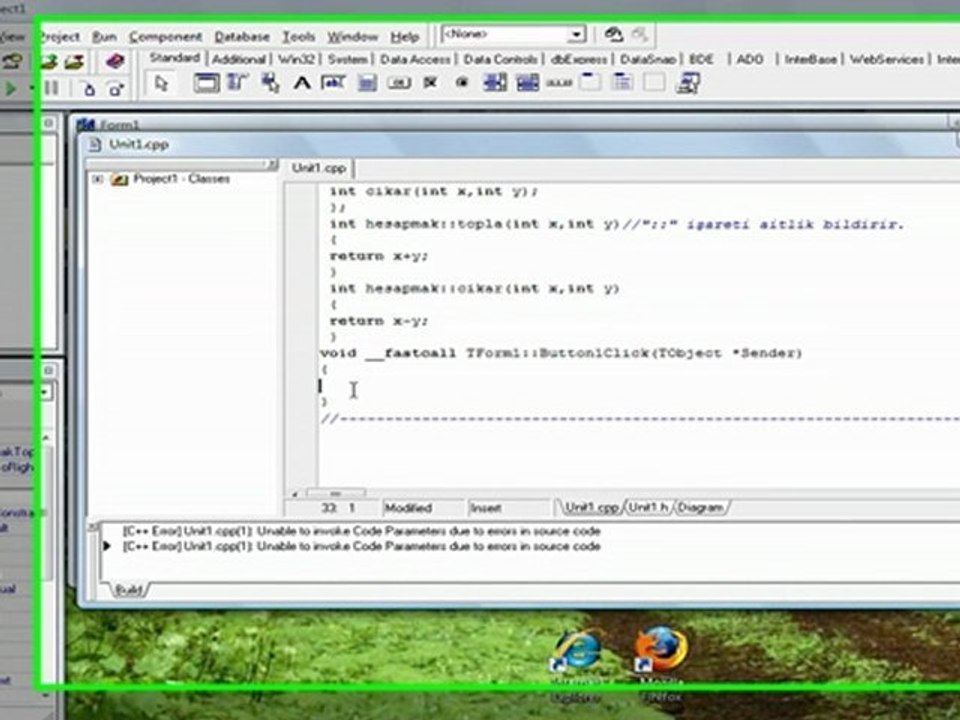
Task: Click the editor horizontal scrollbar
Action: click(x=336, y=493)
